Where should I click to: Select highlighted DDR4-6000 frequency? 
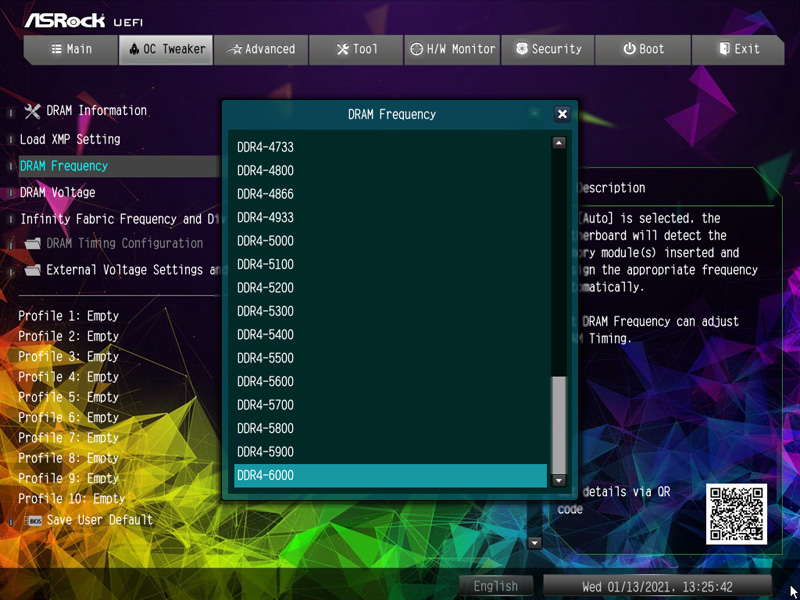390,476
